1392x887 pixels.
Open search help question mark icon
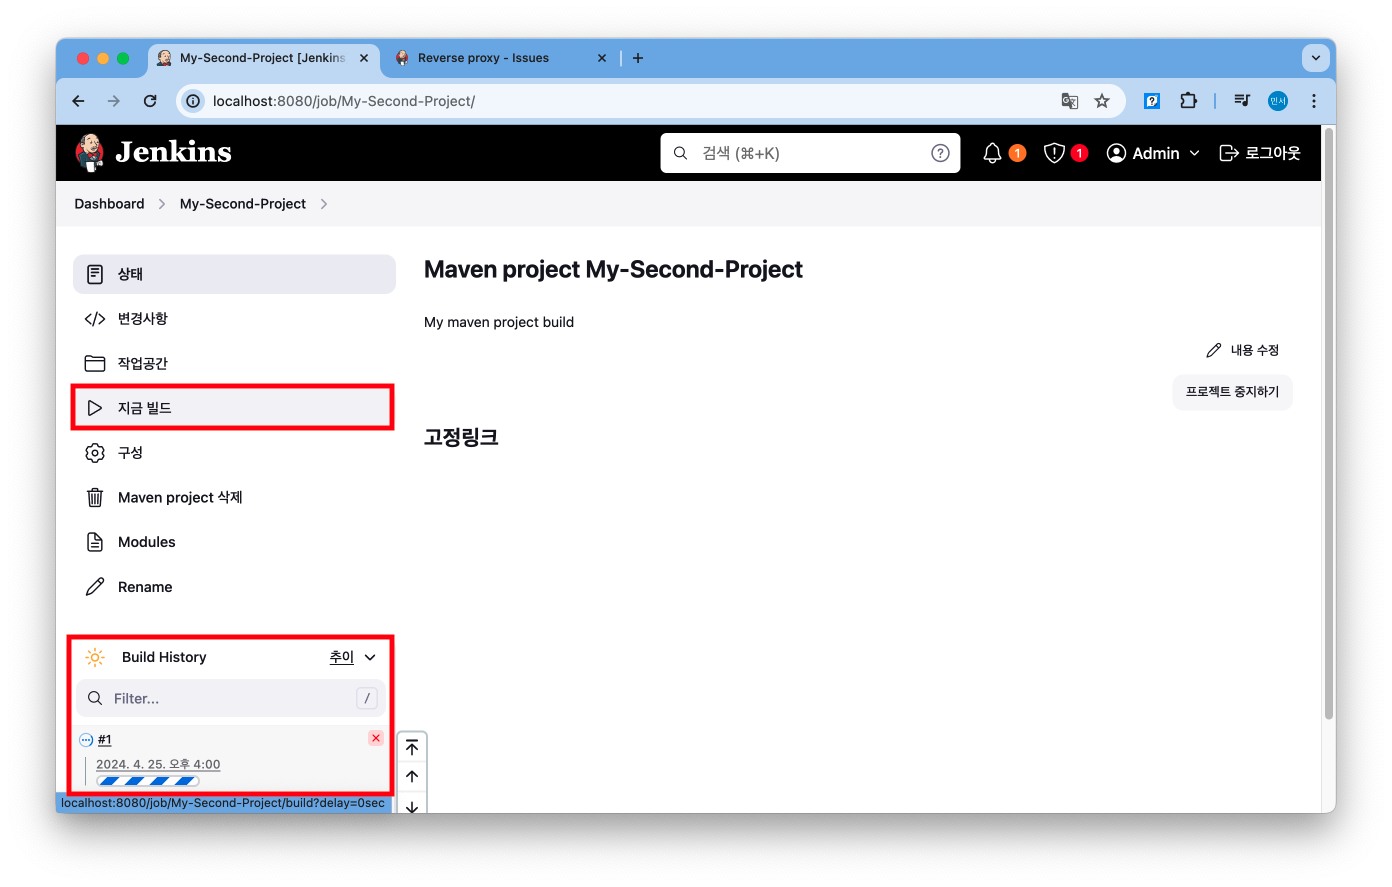[x=940, y=153]
